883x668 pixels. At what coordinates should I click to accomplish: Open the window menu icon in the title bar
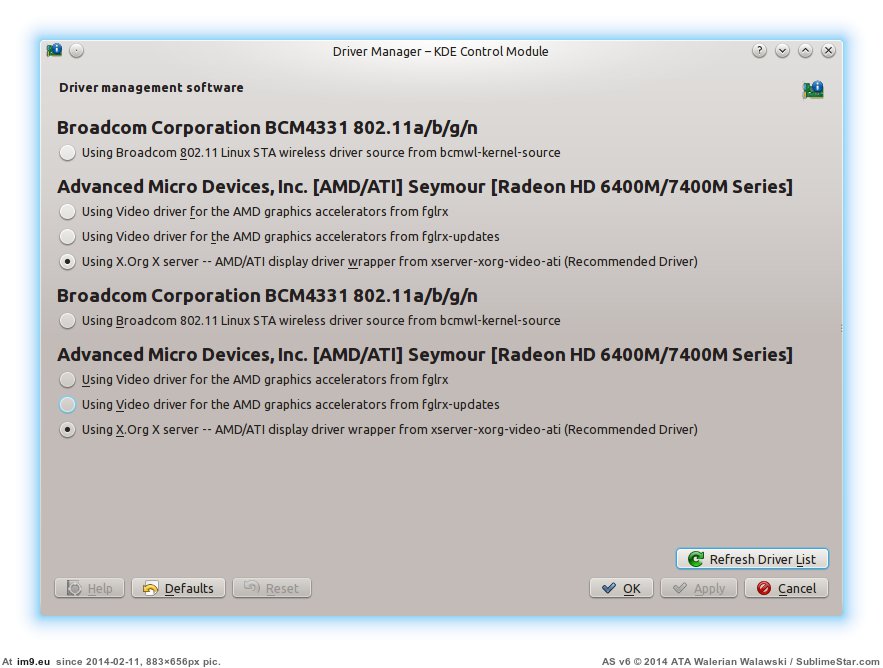pyautogui.click(x=55, y=51)
